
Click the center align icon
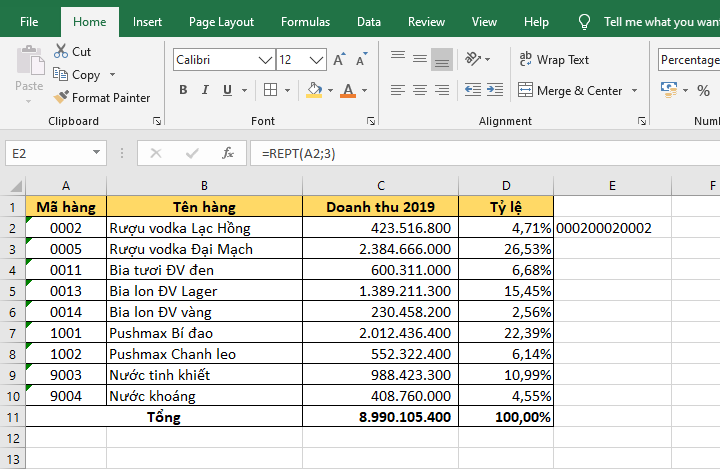(419, 91)
